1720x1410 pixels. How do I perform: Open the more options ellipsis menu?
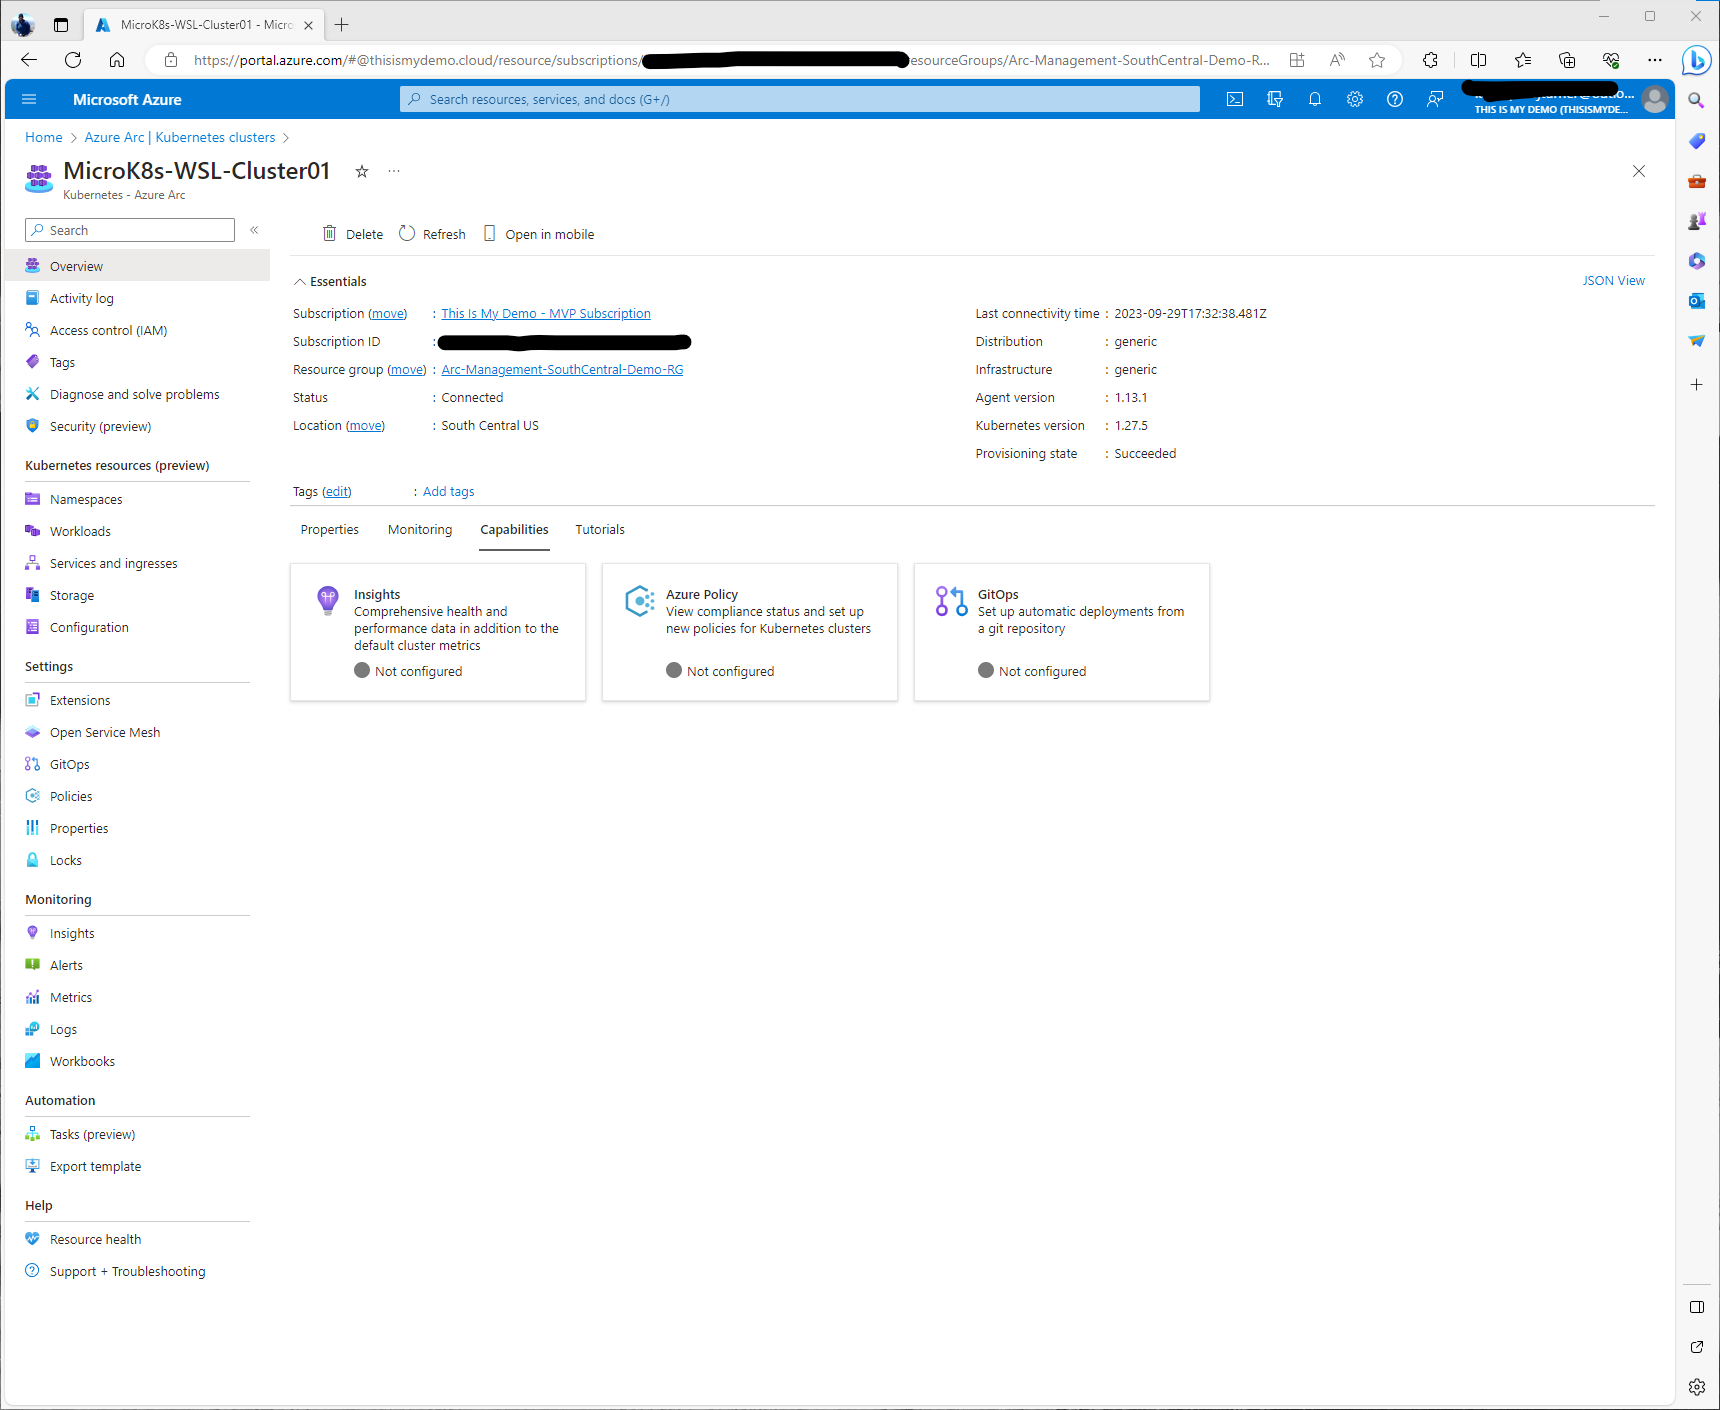tap(394, 172)
